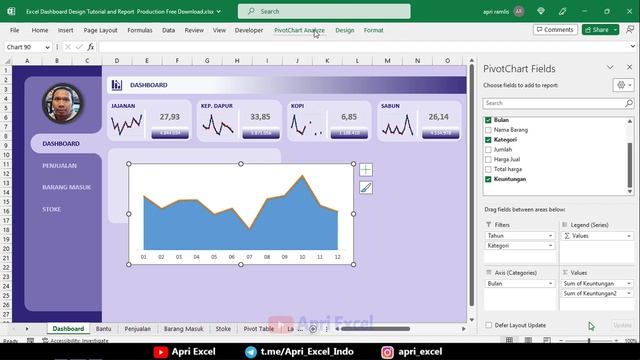
Task: Click the next sheet navigation arrow
Action: coord(27,329)
